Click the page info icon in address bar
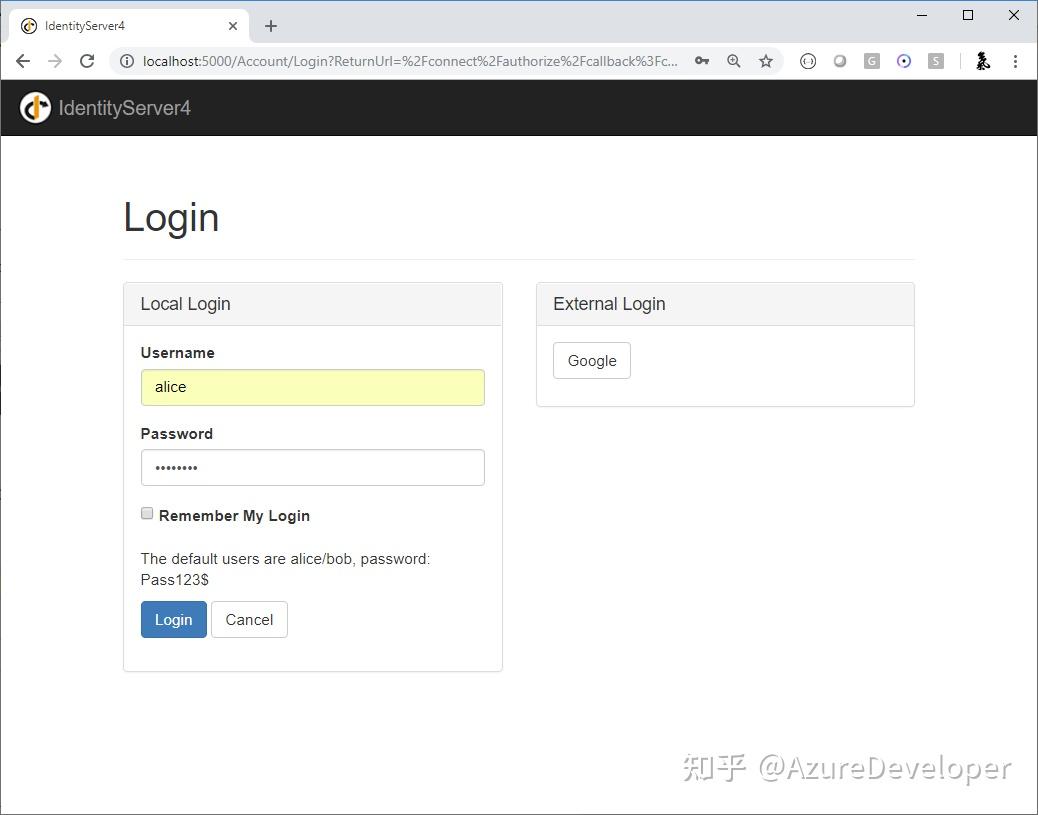Viewport: 1038px width, 815px height. (x=126, y=61)
